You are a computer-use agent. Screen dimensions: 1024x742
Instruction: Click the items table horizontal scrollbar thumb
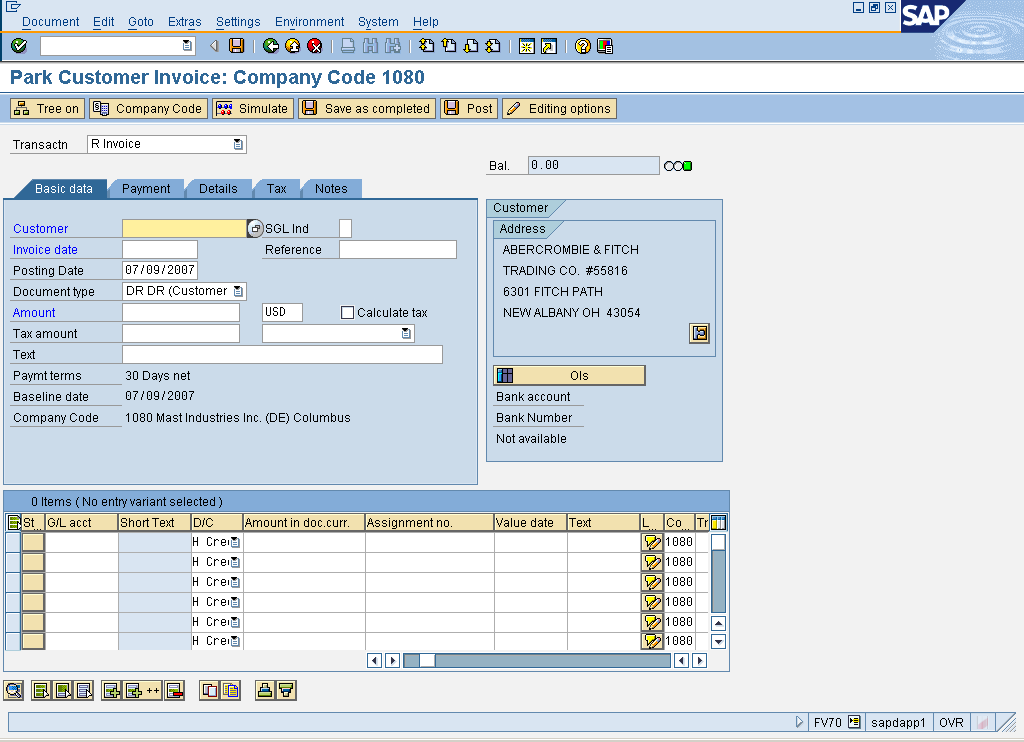tap(426, 660)
